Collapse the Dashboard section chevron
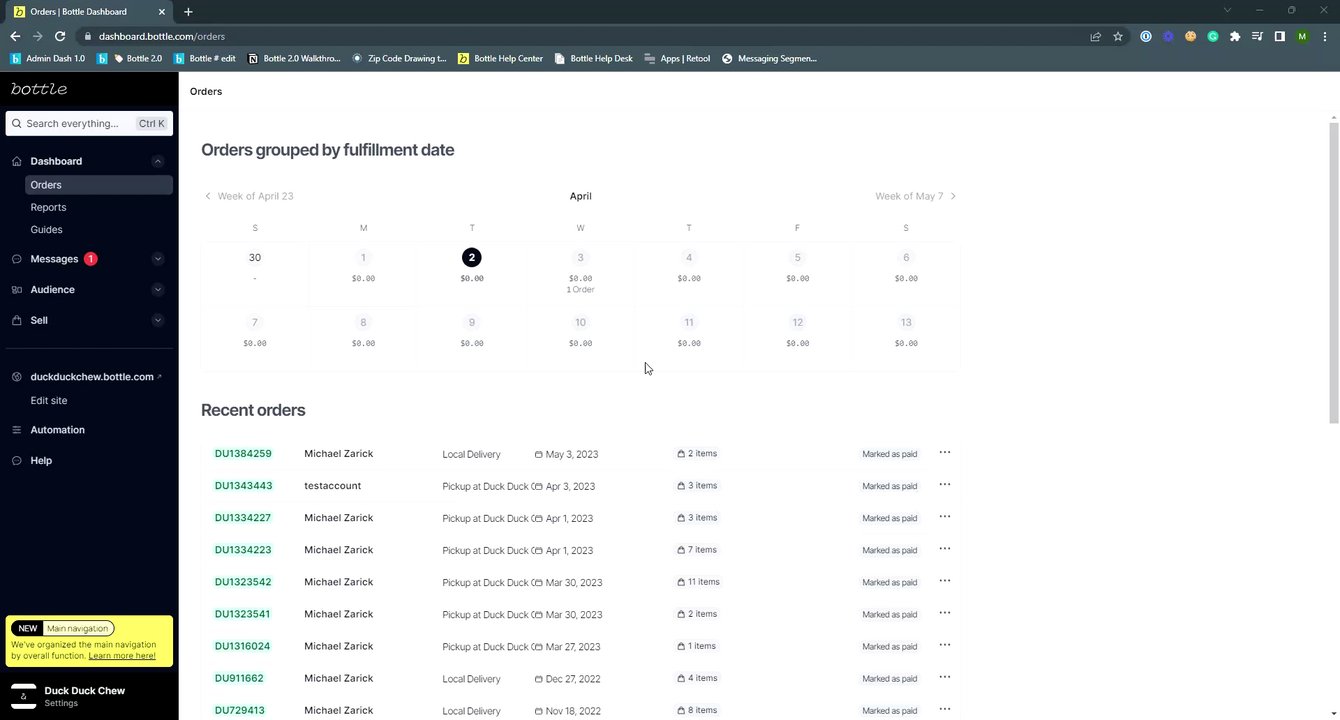The height and width of the screenshot is (720, 1340). pos(157,161)
